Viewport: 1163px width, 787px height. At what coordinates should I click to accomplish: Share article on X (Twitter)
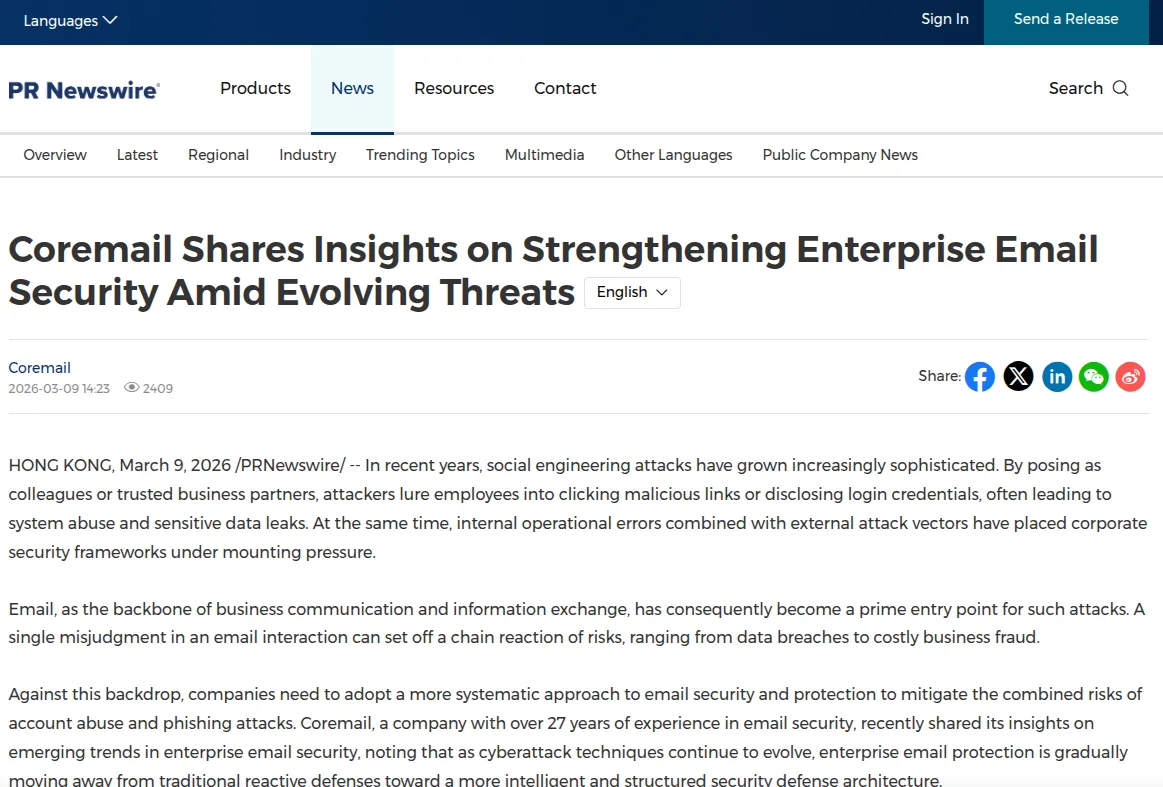(1018, 376)
